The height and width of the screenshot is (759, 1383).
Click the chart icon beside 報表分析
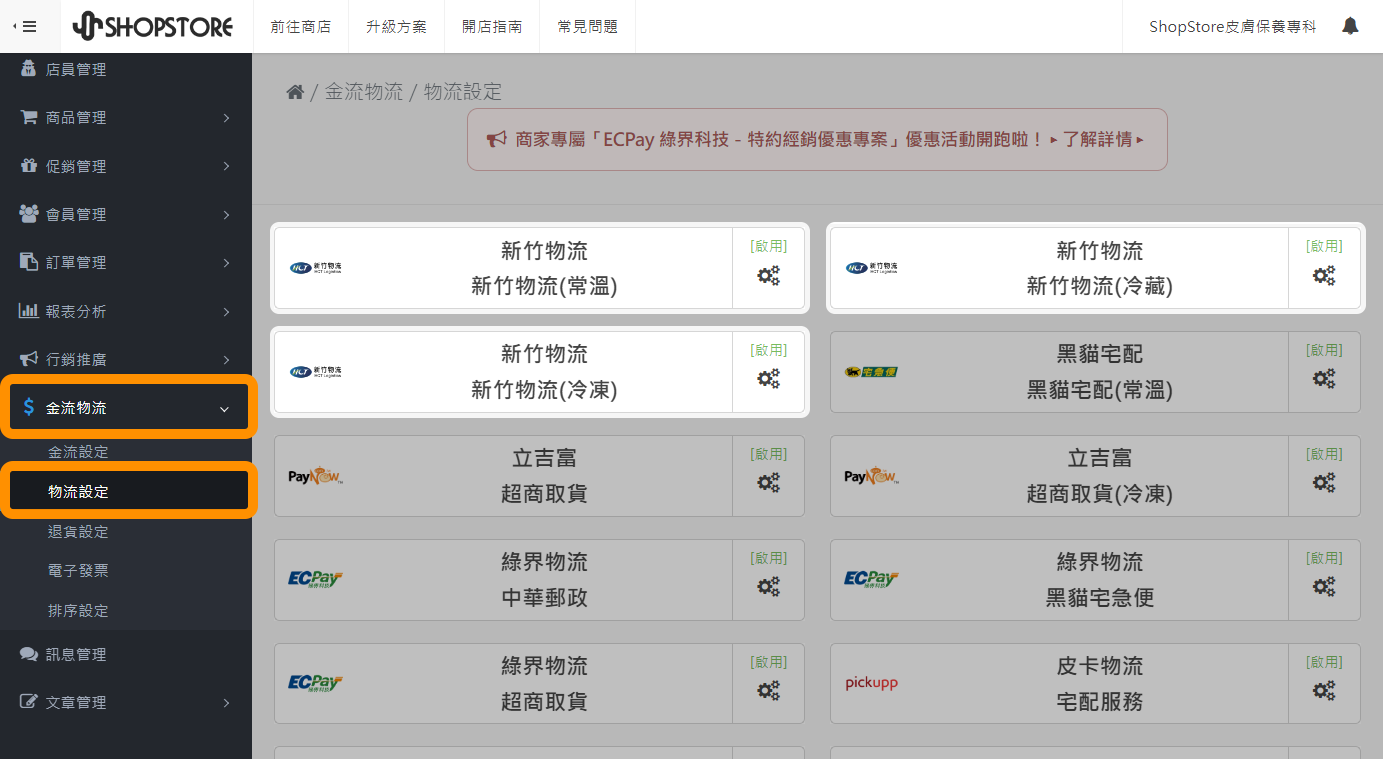[x=29, y=311]
